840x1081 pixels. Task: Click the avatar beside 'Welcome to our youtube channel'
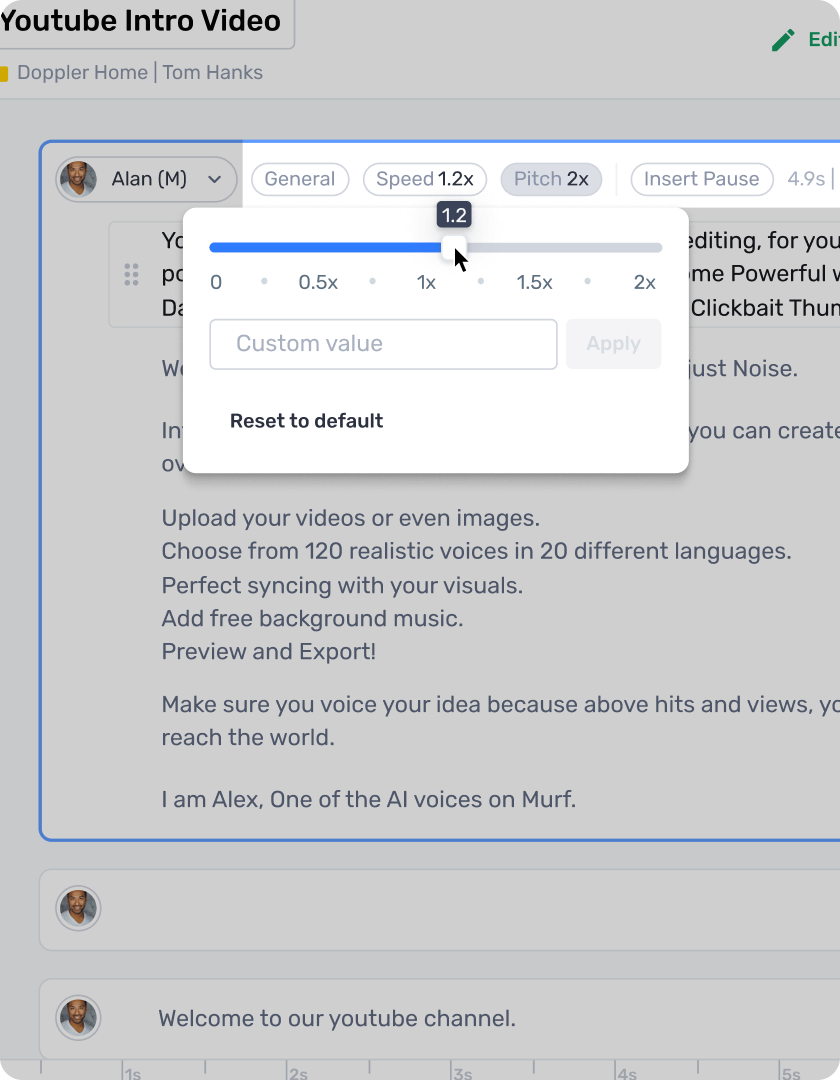click(x=79, y=1018)
